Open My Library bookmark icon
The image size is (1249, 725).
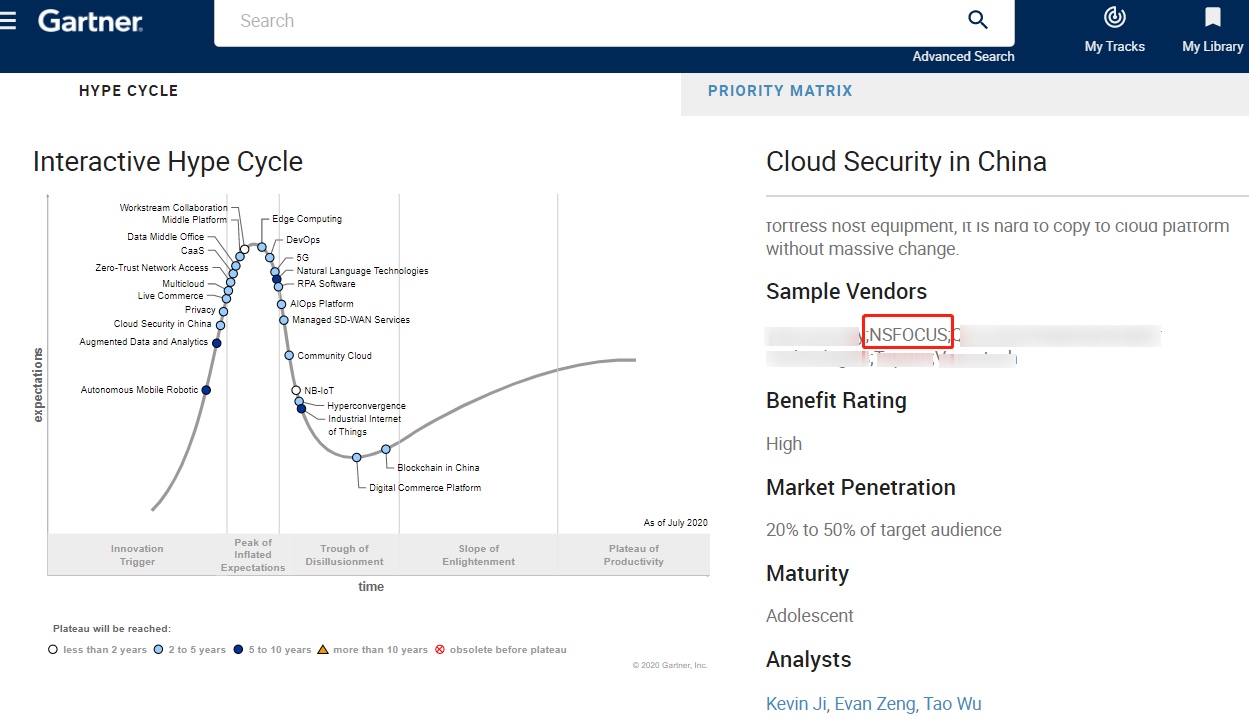(x=1212, y=18)
